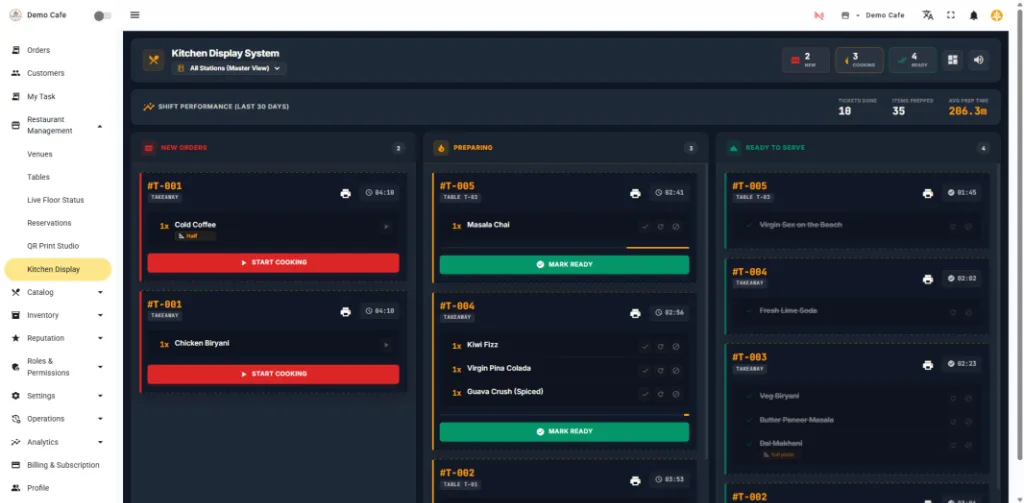Click the redo icon for Virgin Pina Colada
This screenshot has width=1024, height=503.
[660, 370]
